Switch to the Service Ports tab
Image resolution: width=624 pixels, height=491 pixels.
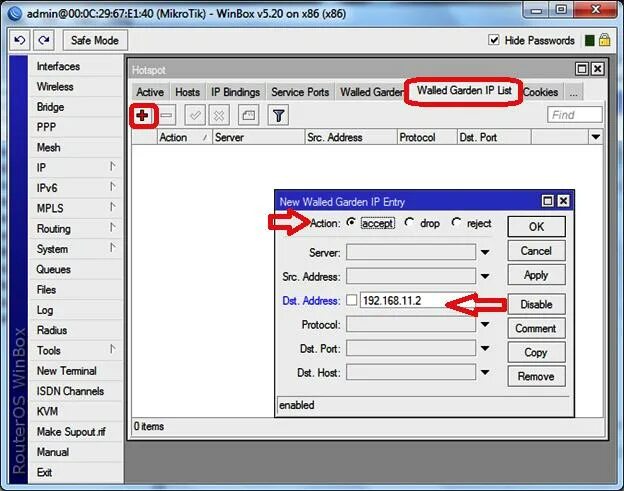tap(300, 92)
